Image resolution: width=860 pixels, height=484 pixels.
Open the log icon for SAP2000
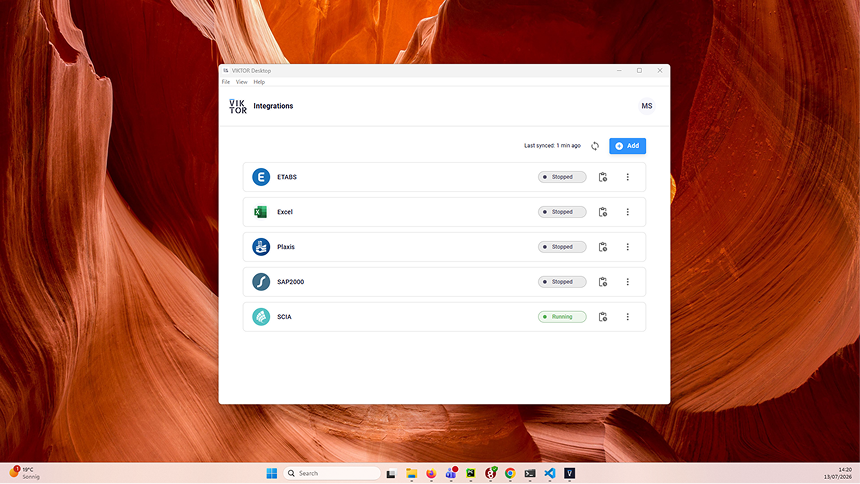(603, 282)
